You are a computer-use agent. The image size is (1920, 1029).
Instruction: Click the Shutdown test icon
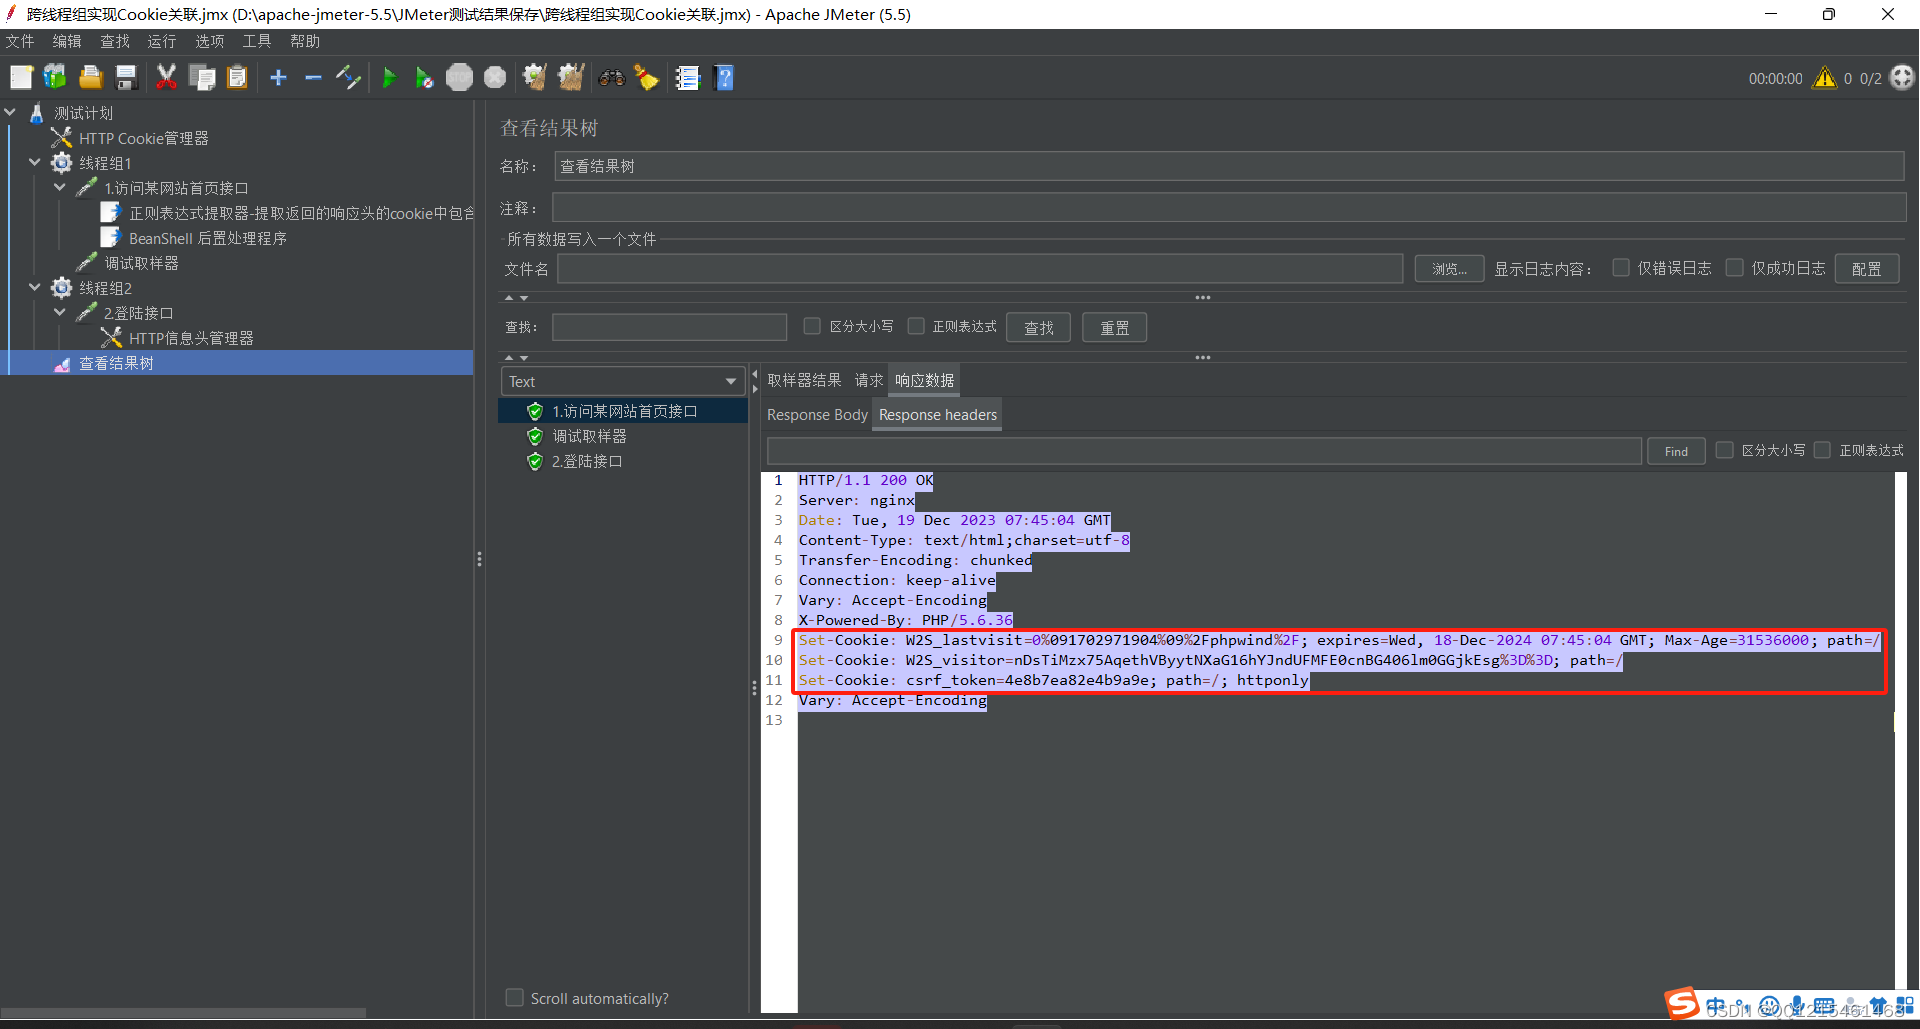click(x=495, y=78)
